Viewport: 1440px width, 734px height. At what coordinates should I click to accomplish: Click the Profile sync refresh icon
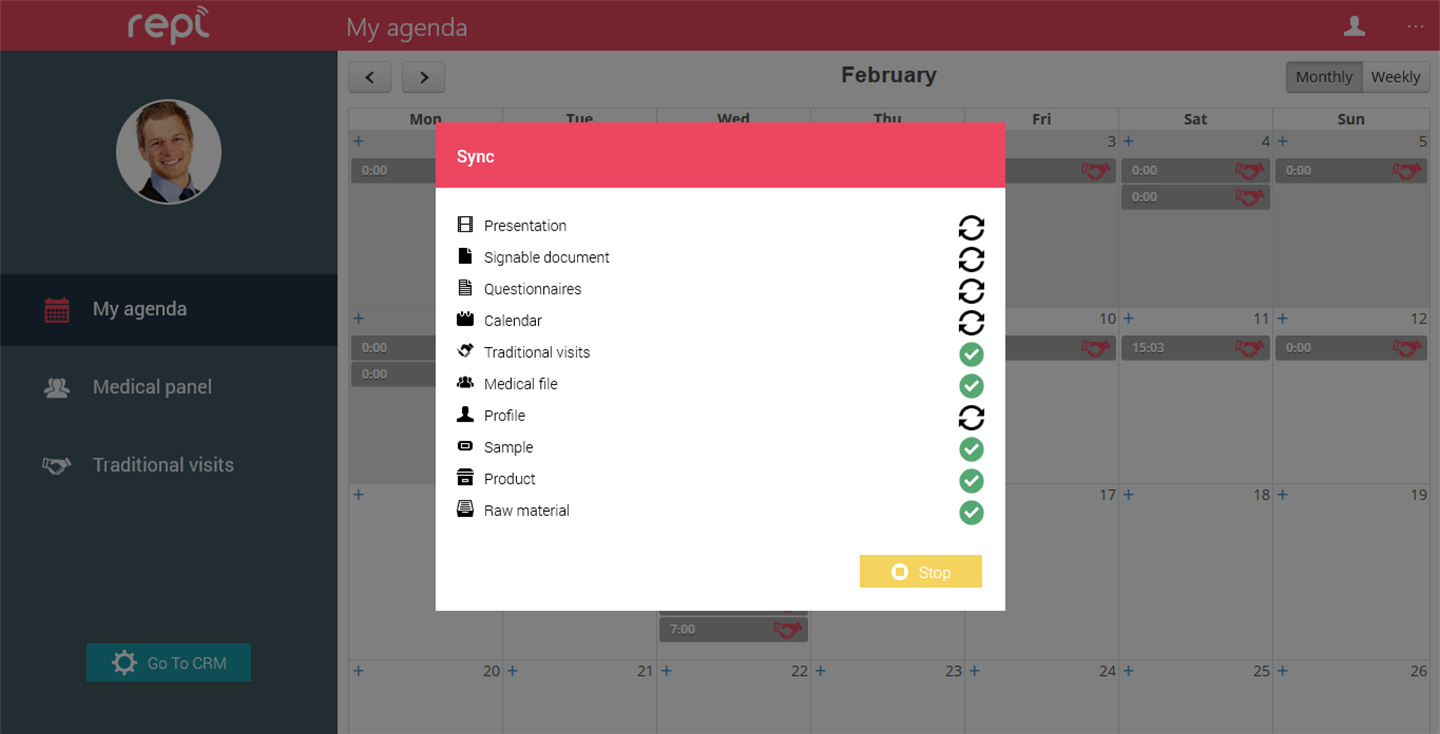[x=971, y=417]
